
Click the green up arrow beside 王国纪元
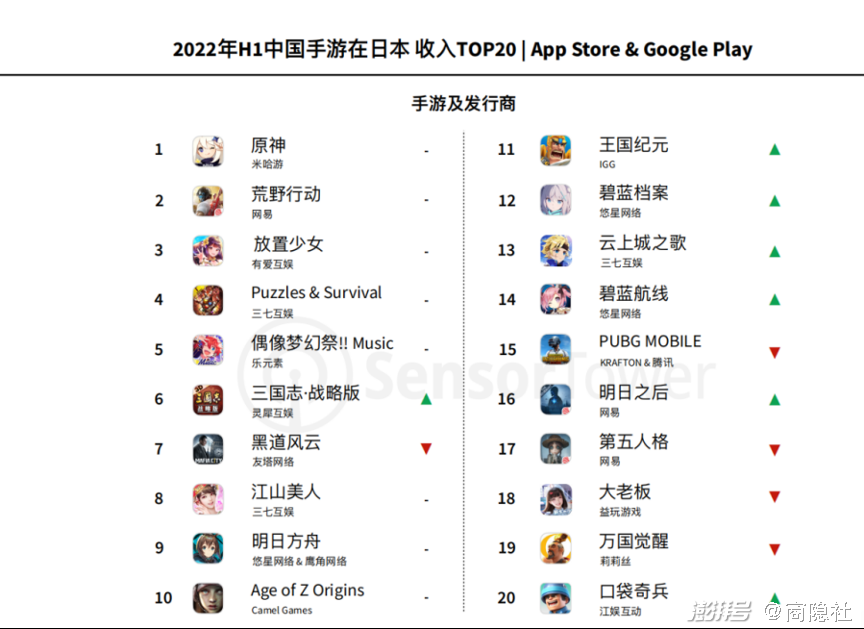tap(774, 150)
